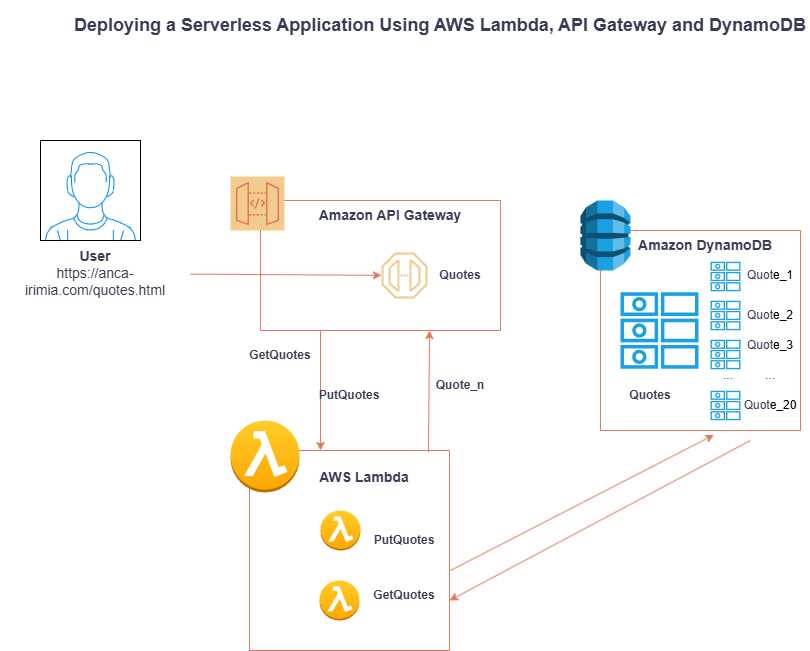Screen dimensions: 810x651
Task: Select the Amazon DynamoDB heading label
Action: [705, 245]
